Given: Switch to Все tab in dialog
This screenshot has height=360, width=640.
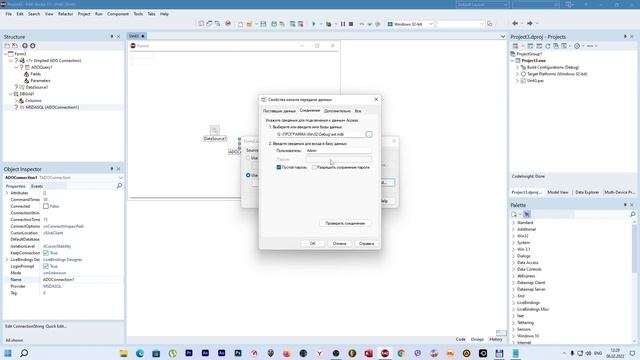Looking at the screenshot, I should pos(358,111).
